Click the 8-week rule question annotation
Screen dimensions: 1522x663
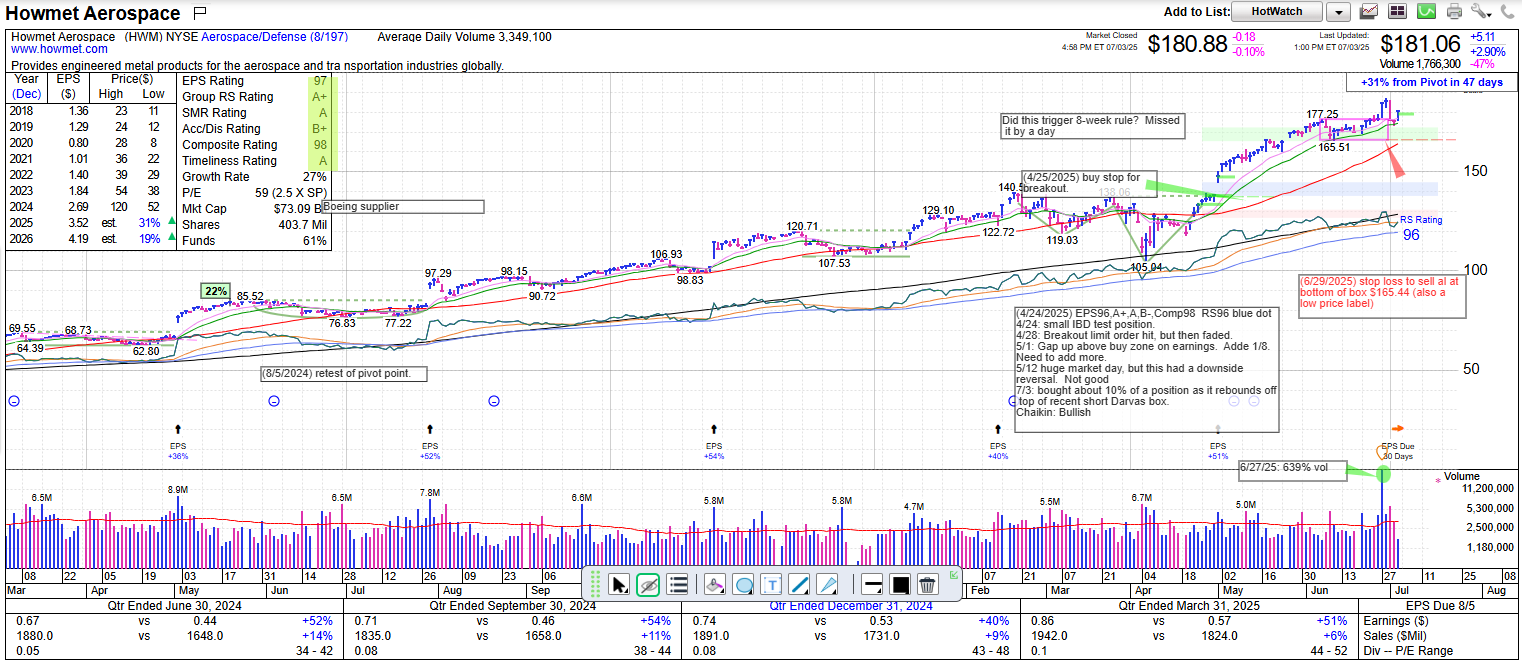[x=1092, y=125]
